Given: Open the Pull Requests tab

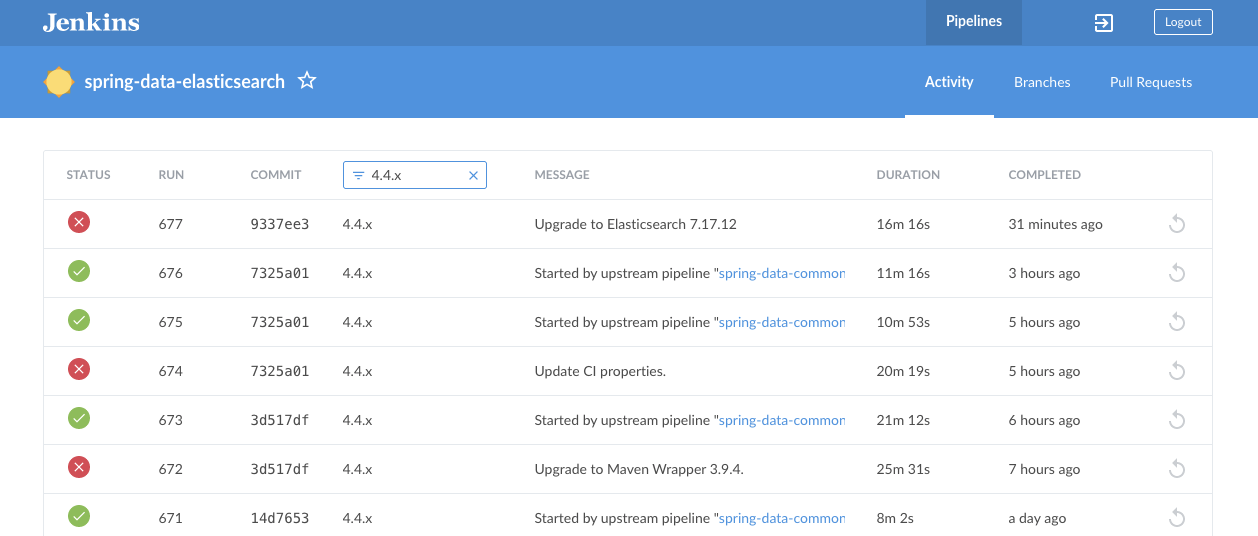Looking at the screenshot, I should [x=1151, y=82].
